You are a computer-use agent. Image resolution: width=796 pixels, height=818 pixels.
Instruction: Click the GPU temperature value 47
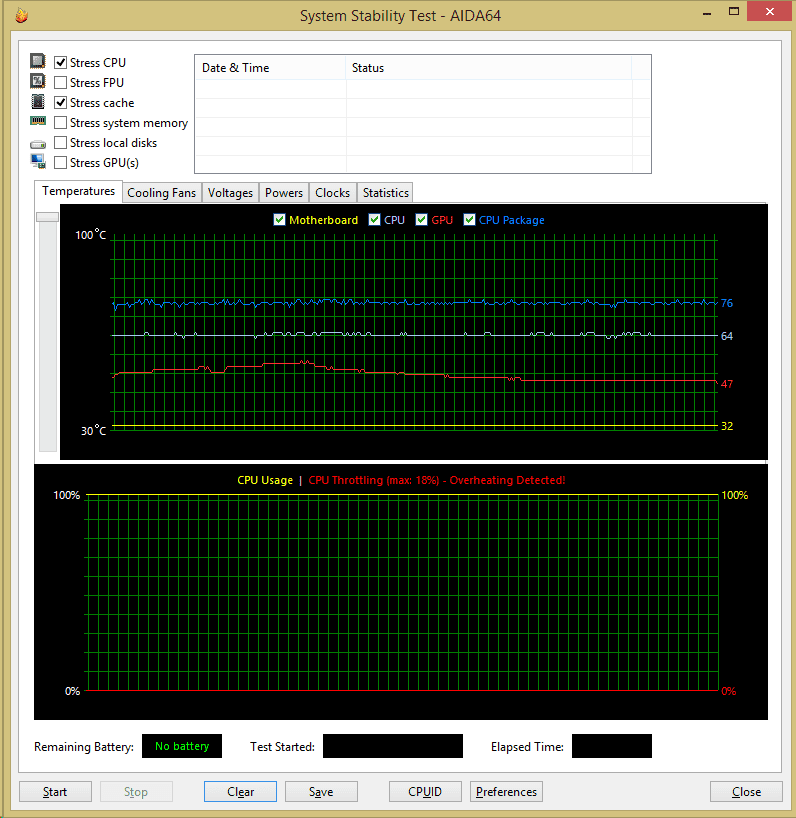pyautogui.click(x=727, y=384)
